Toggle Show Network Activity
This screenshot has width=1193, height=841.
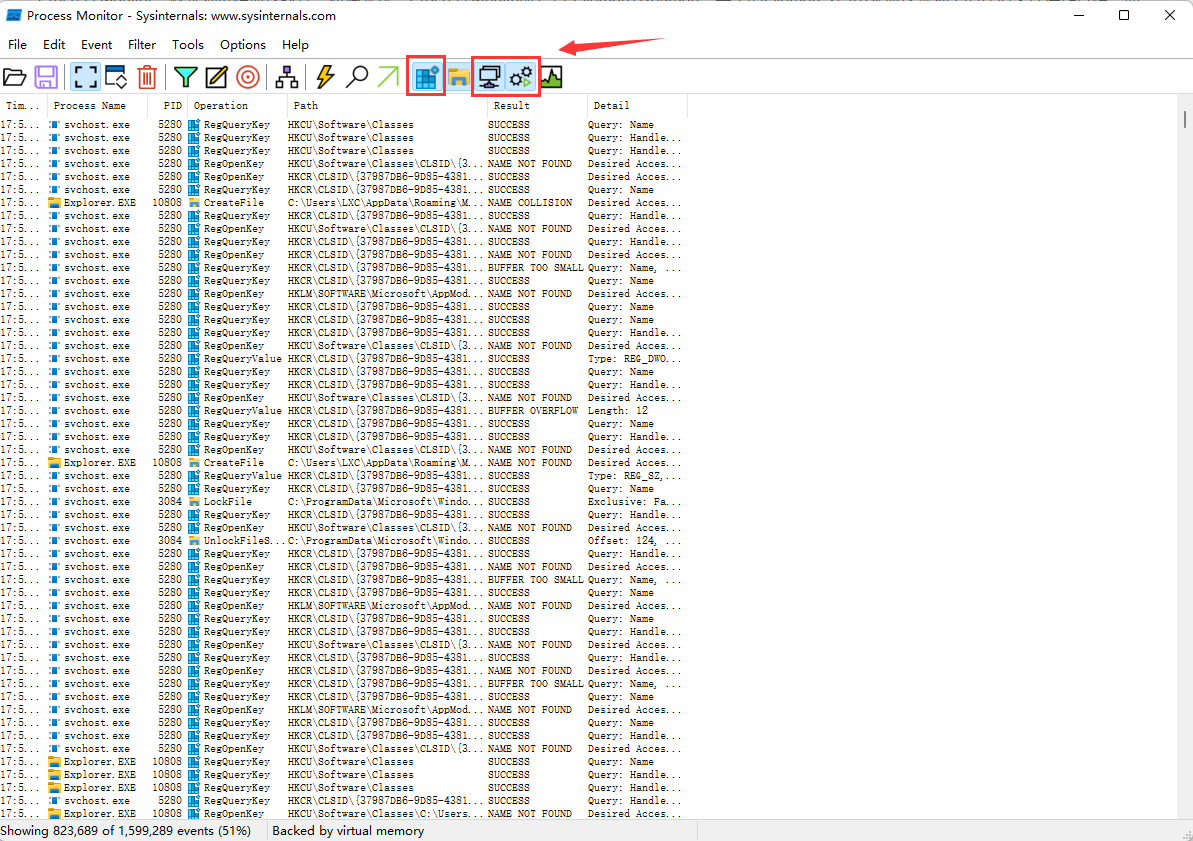[x=489, y=77]
